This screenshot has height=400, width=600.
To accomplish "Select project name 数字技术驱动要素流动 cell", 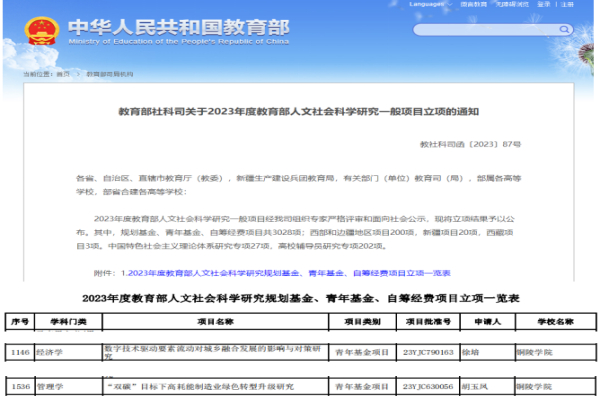I will point(215,352).
